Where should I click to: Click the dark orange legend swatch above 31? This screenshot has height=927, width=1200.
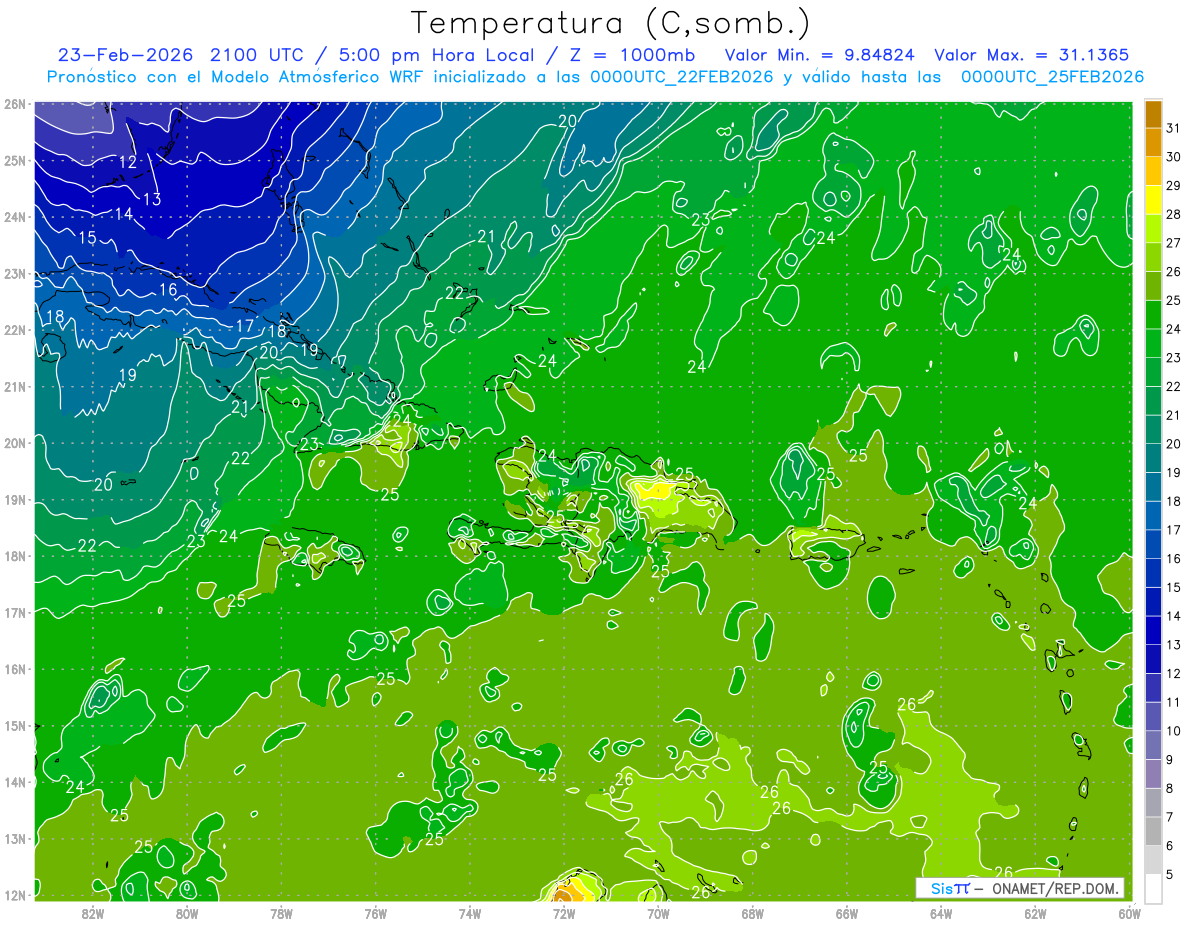(x=1153, y=114)
